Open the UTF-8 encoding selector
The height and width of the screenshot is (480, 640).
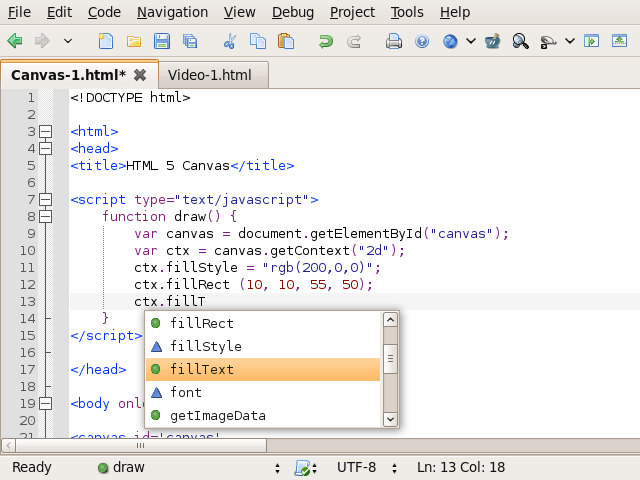[366, 467]
